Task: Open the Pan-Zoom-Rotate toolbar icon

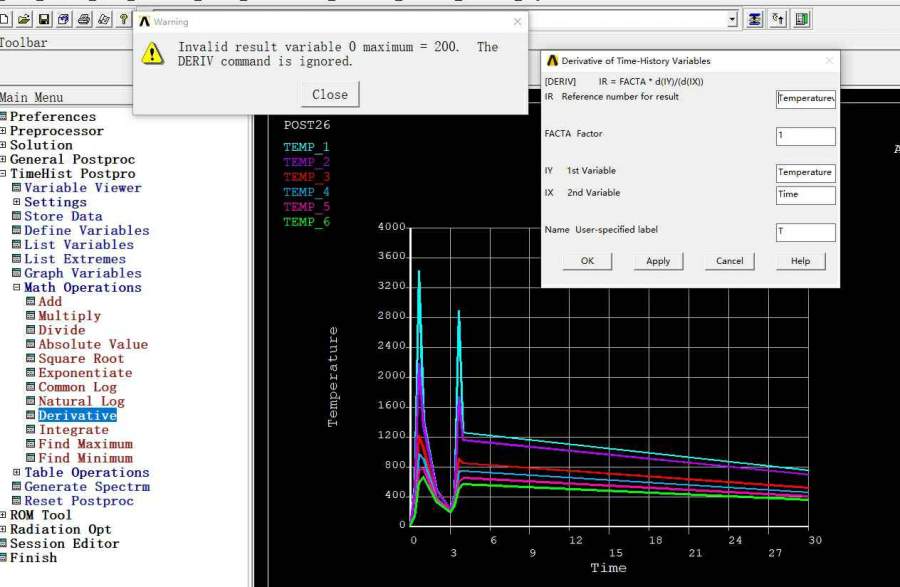Action: click(64, 19)
